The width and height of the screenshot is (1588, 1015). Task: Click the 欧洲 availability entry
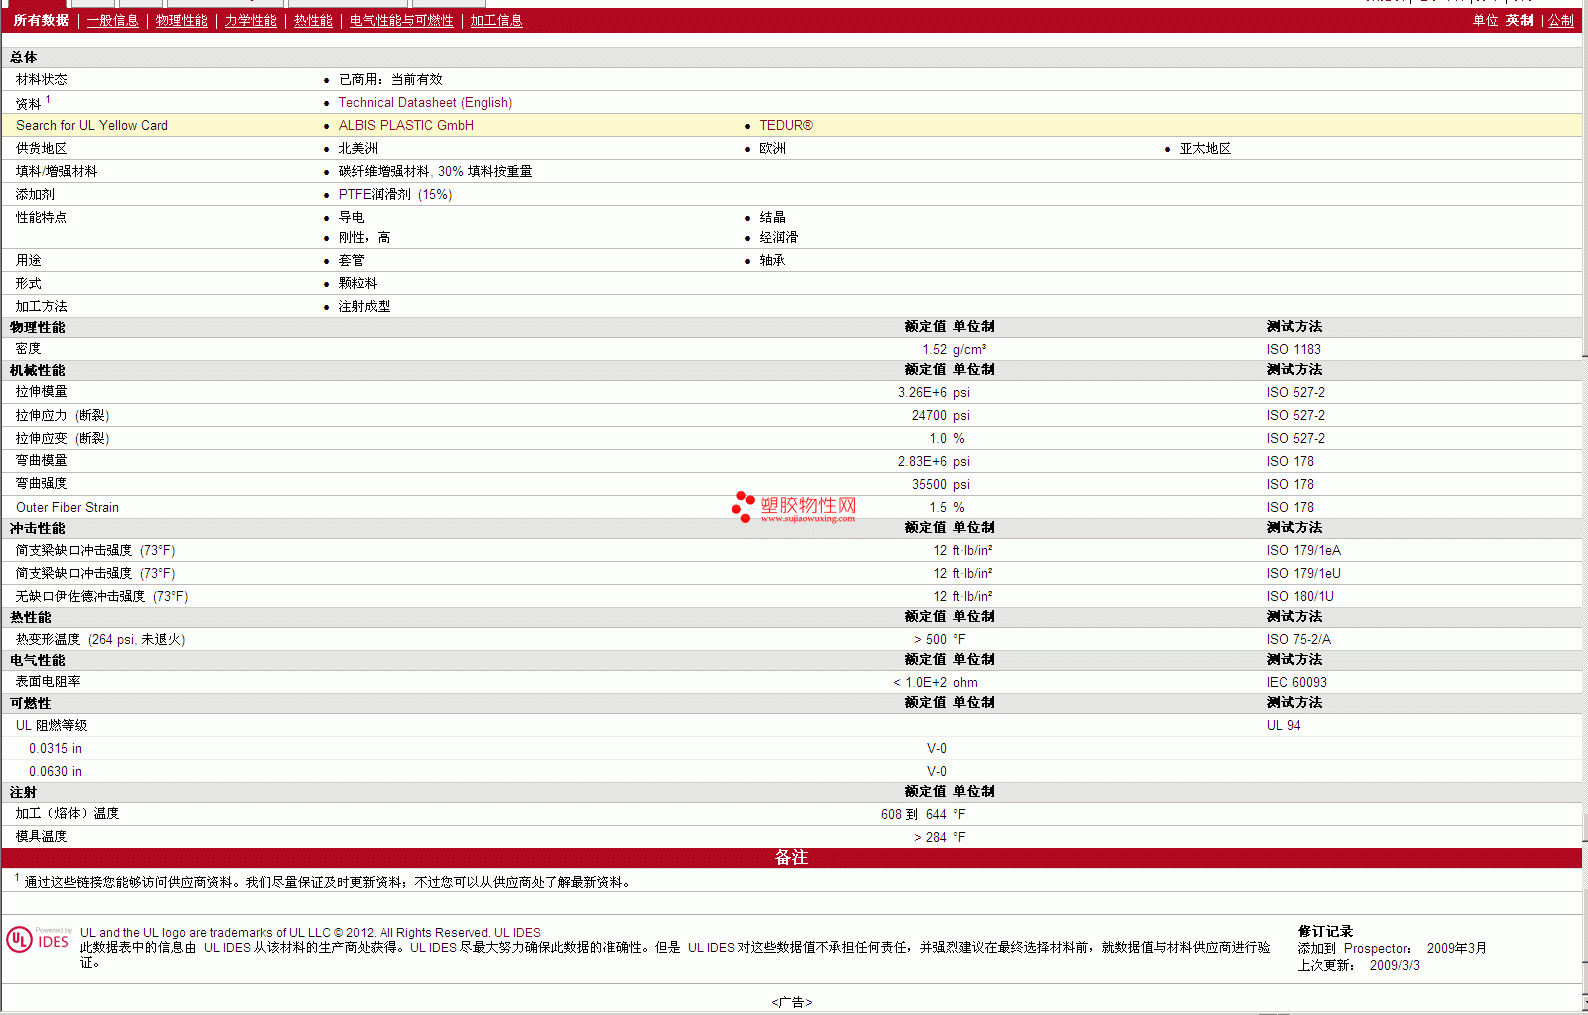tap(772, 148)
